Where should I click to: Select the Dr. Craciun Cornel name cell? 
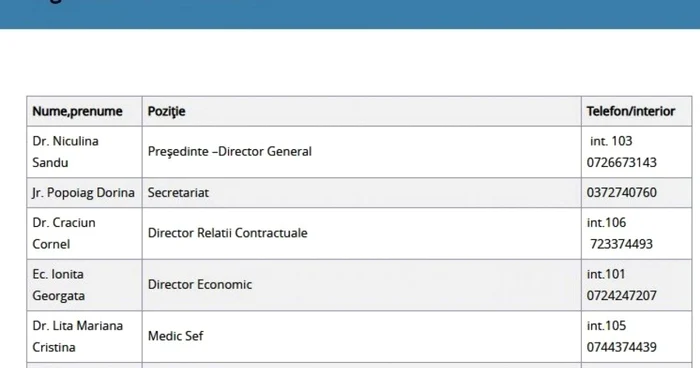[84, 233]
